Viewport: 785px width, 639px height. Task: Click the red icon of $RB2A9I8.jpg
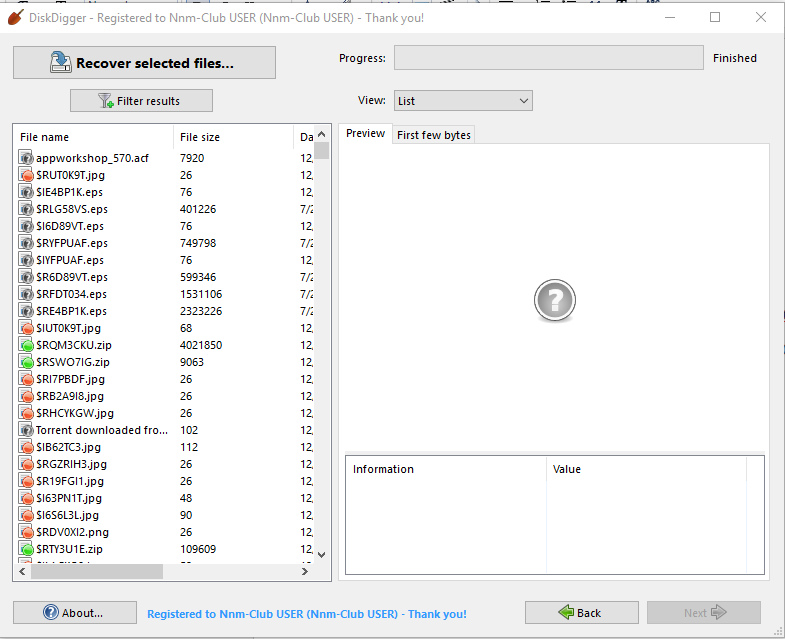pyautogui.click(x=26, y=396)
